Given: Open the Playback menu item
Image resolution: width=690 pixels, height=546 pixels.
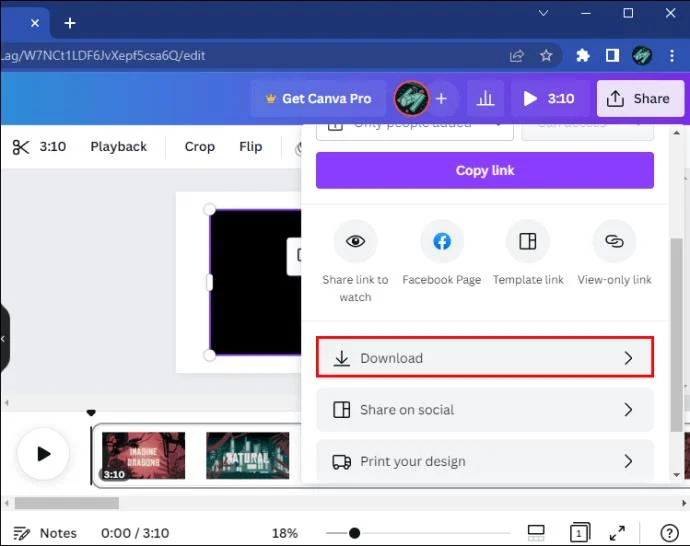Looking at the screenshot, I should tap(118, 147).
